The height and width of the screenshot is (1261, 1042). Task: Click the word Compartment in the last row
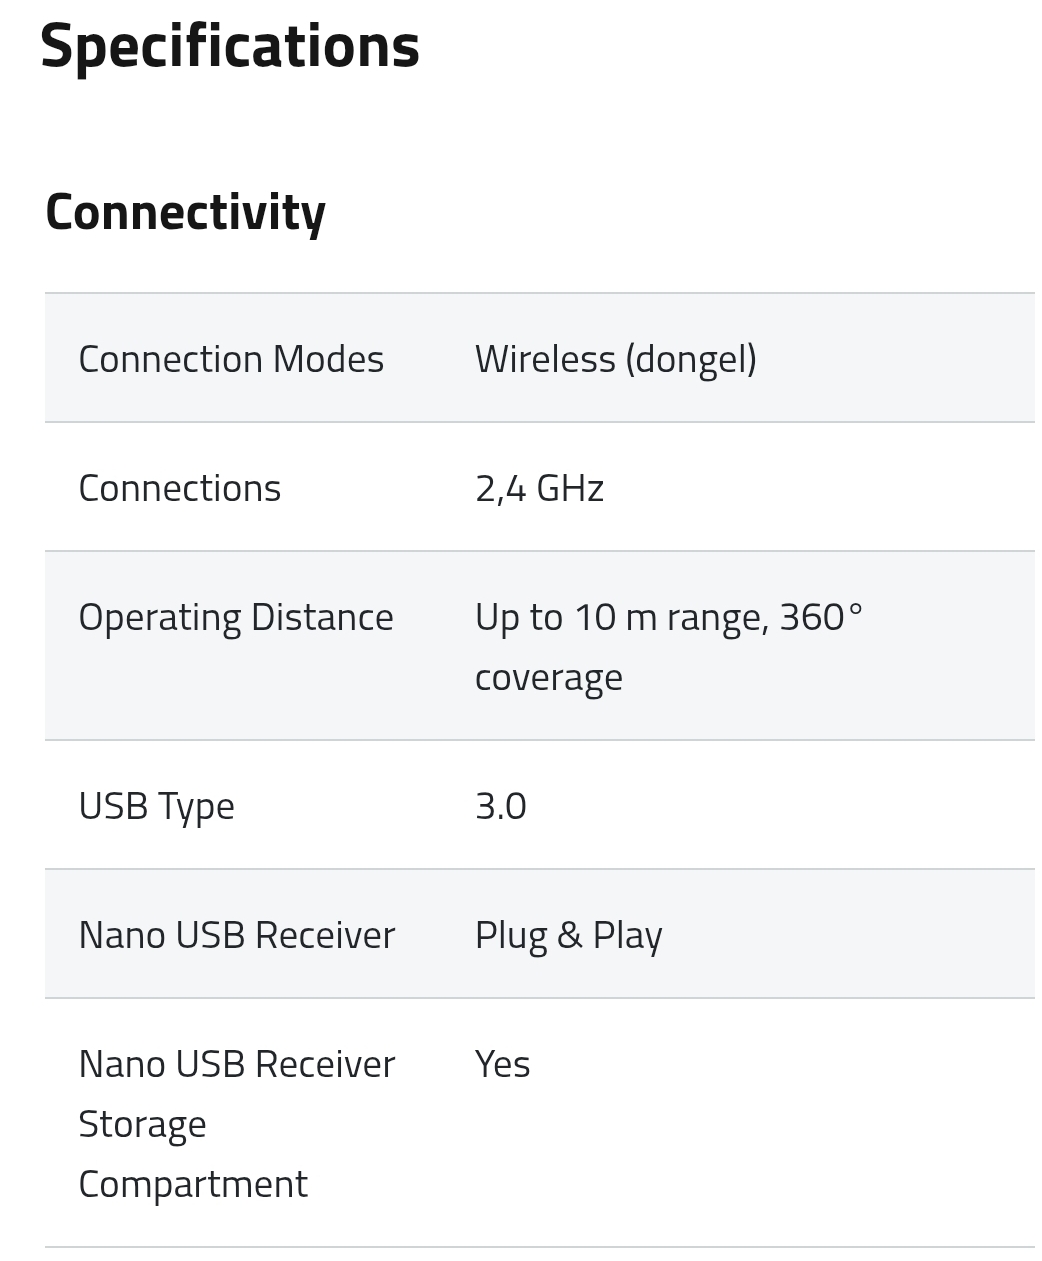(x=192, y=1184)
